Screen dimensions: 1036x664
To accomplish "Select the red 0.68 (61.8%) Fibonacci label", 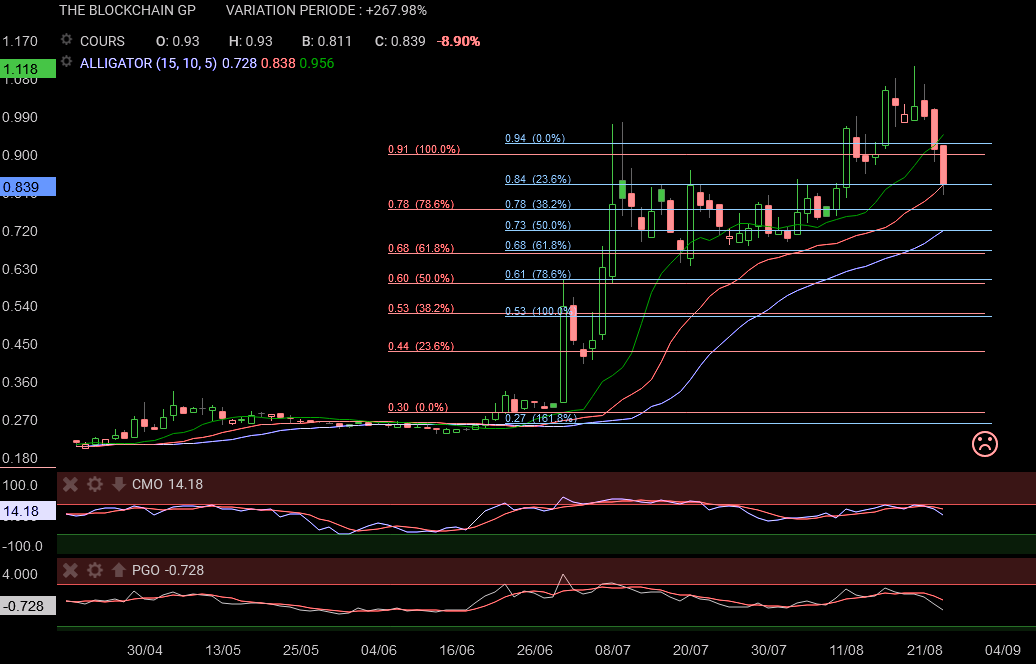I will click(x=421, y=248).
